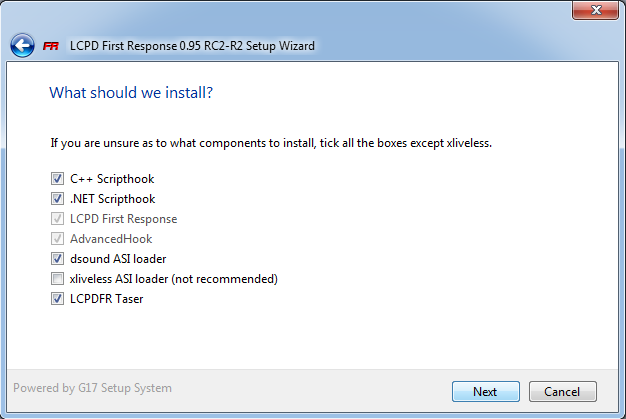Viewport: 626px width, 419px height.
Task: Untick the C++ Scripthook checkbox
Action: [57, 179]
